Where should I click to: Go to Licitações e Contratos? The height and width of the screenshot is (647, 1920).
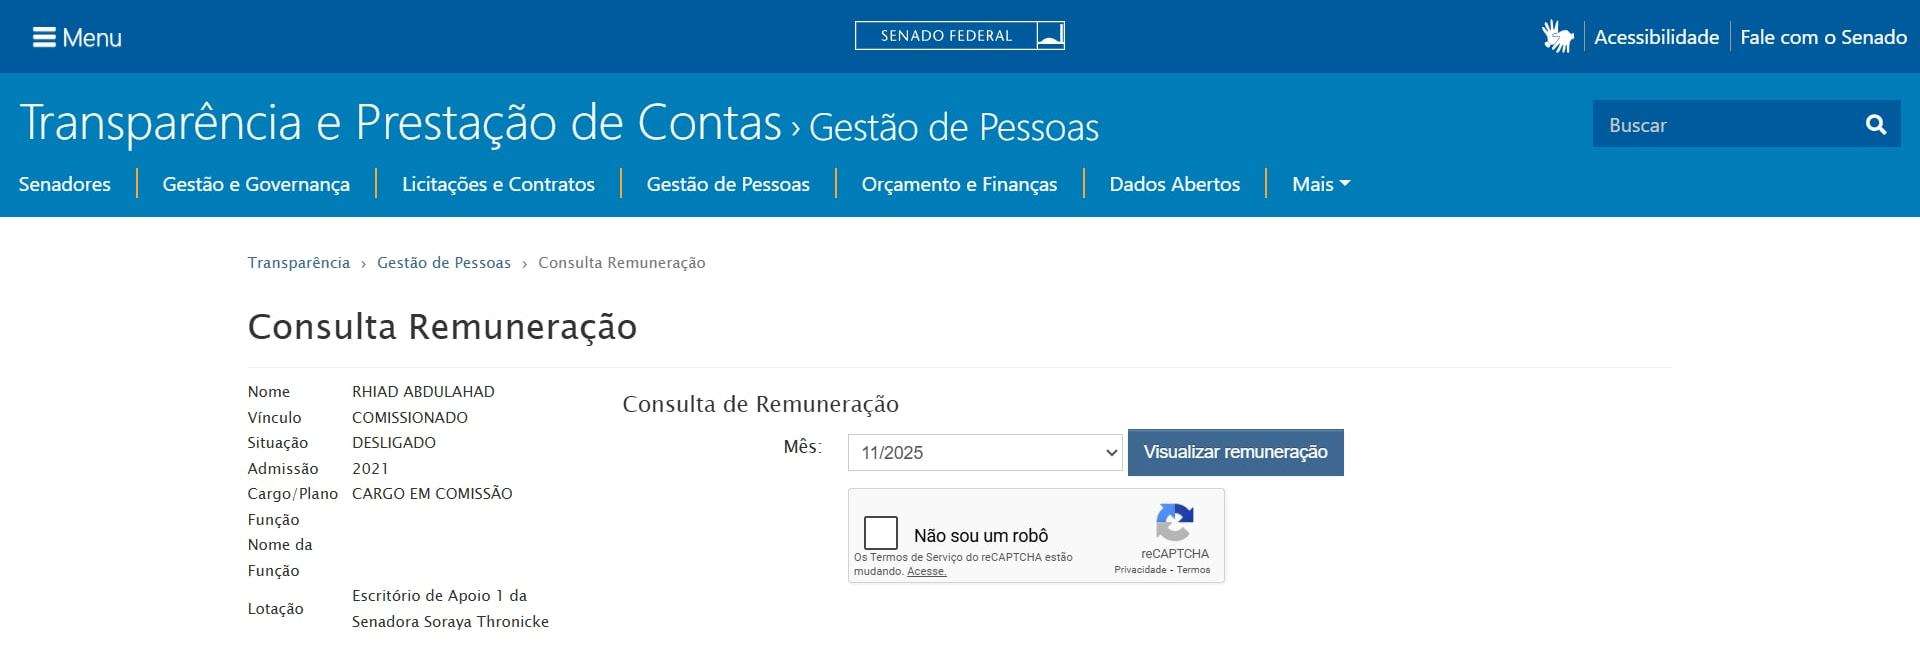498,184
